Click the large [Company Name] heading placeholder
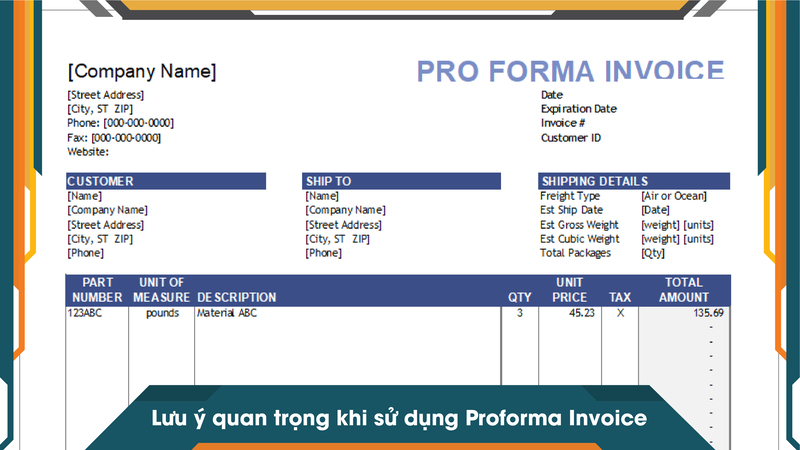The width and height of the screenshot is (800, 450). pyautogui.click(x=141, y=72)
